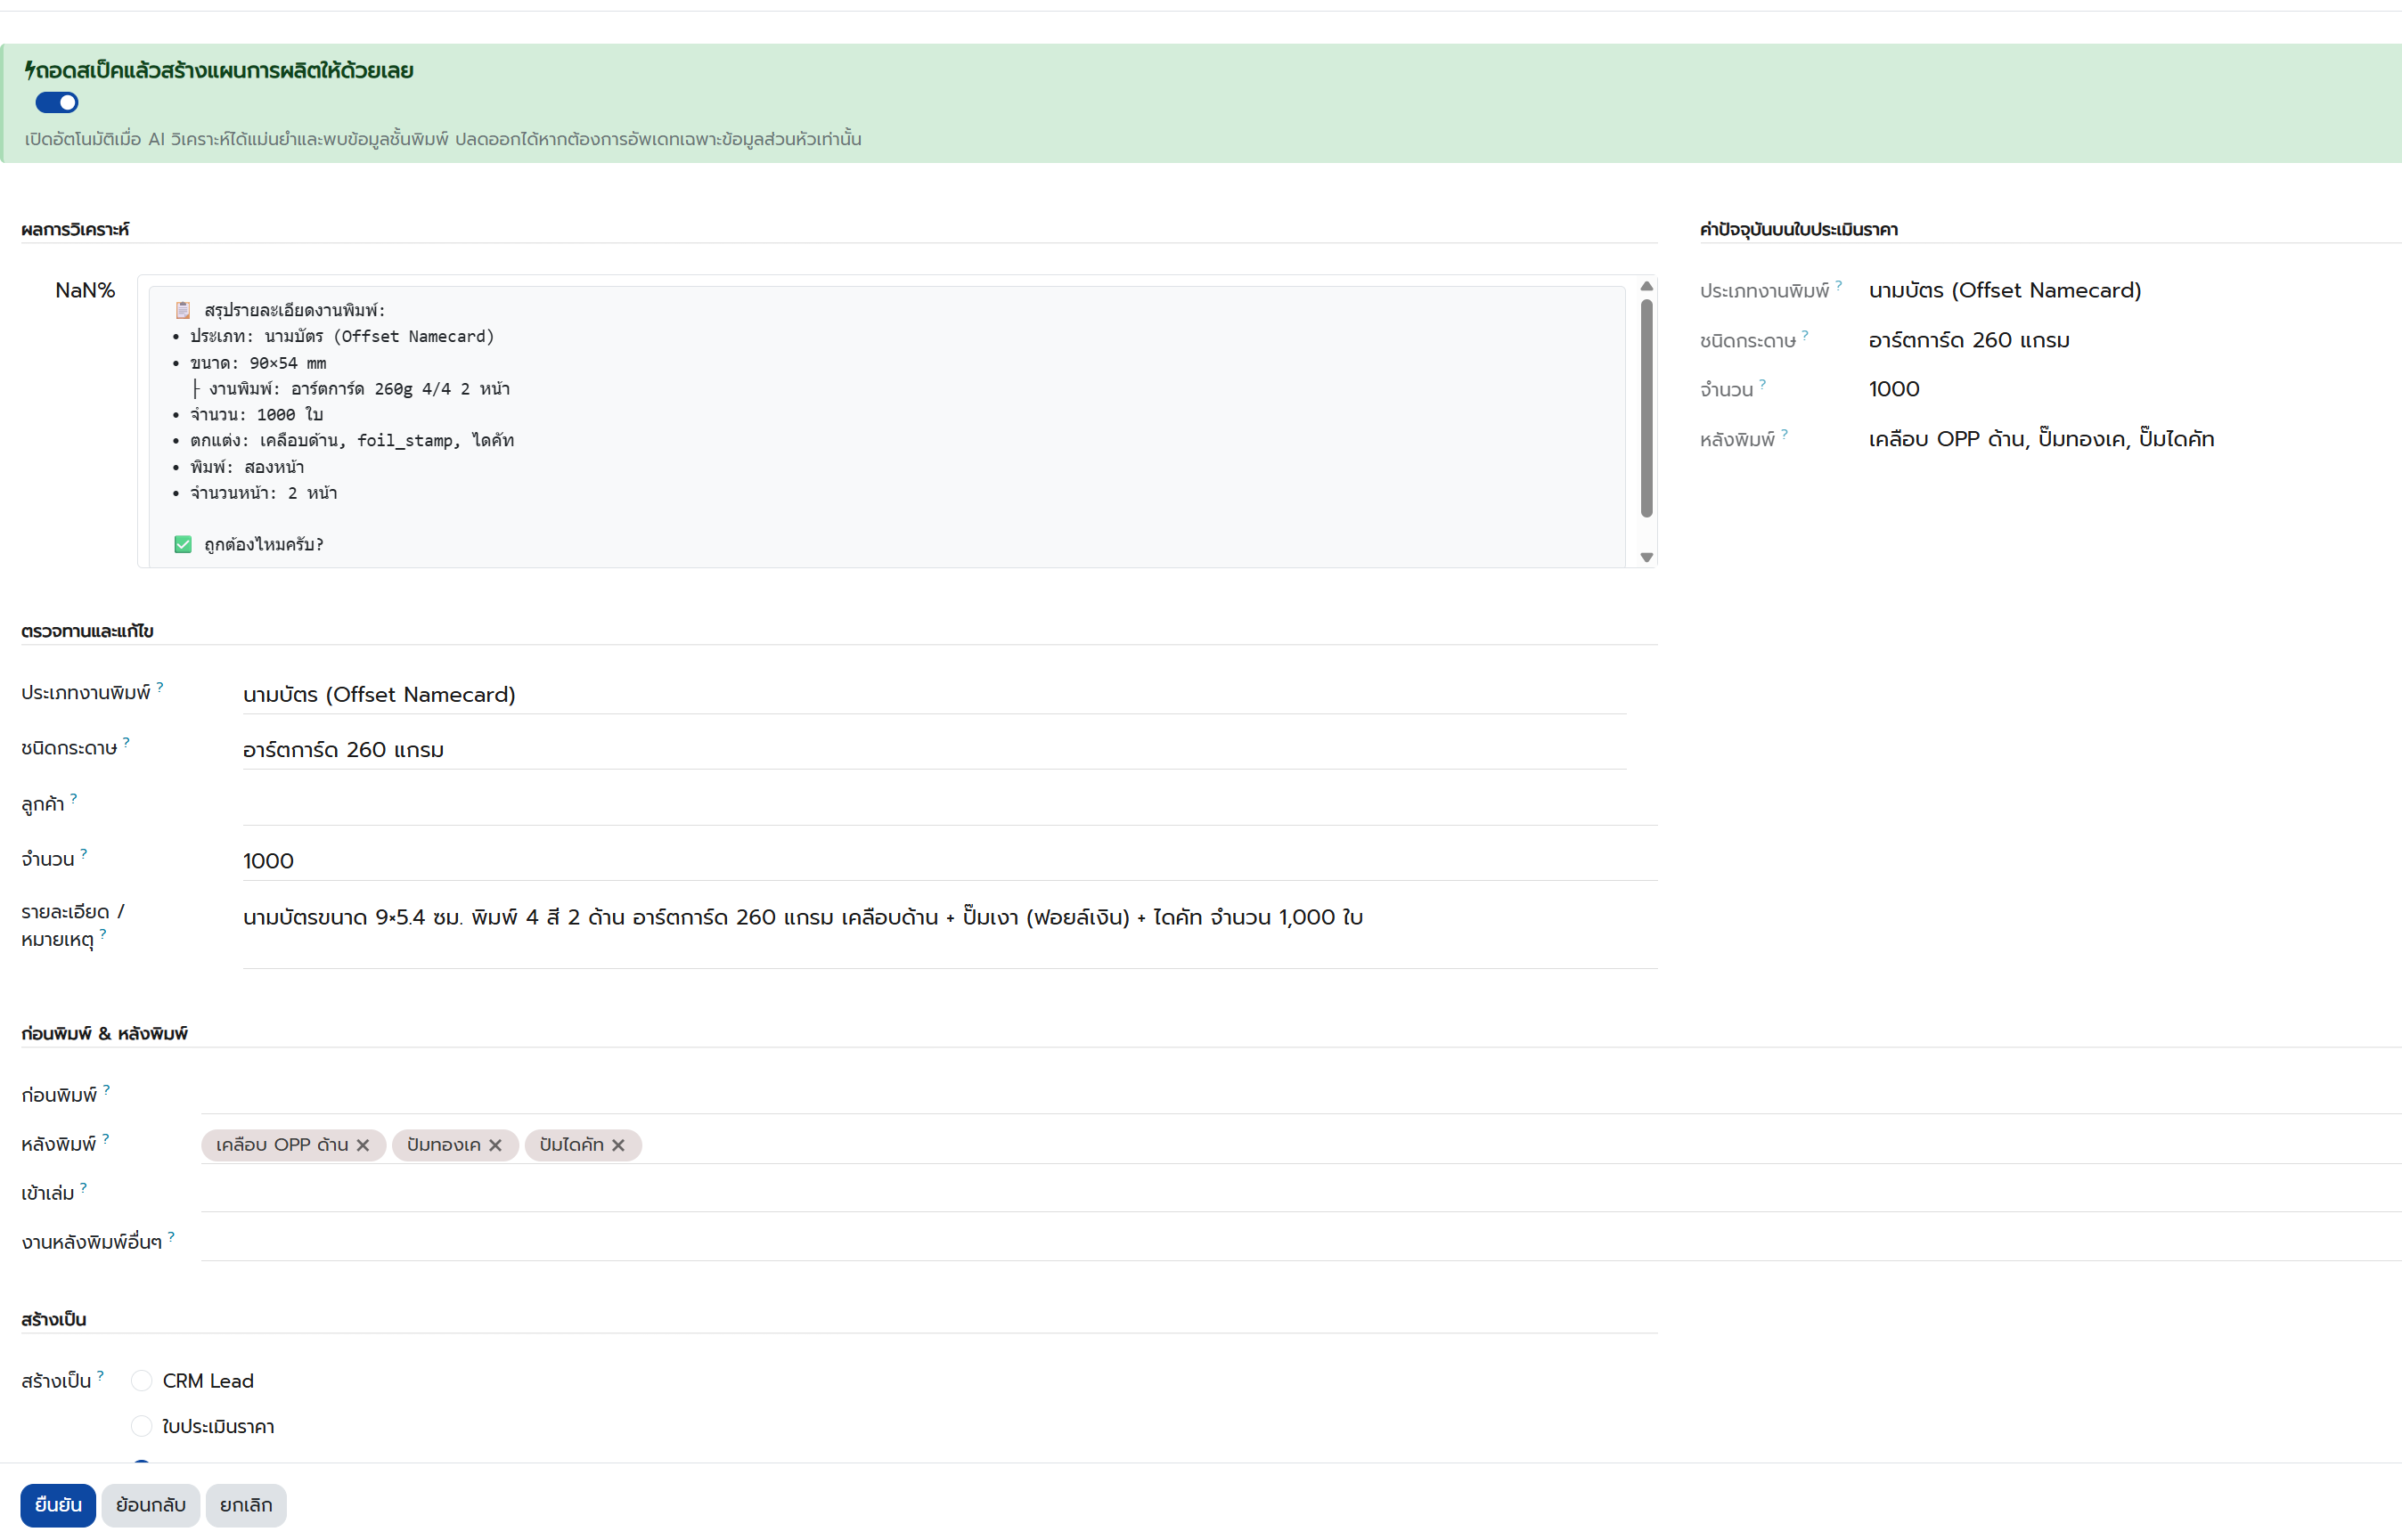Click help icon next to ลูกค้า label
The height and width of the screenshot is (1540, 2402).
(x=74, y=798)
